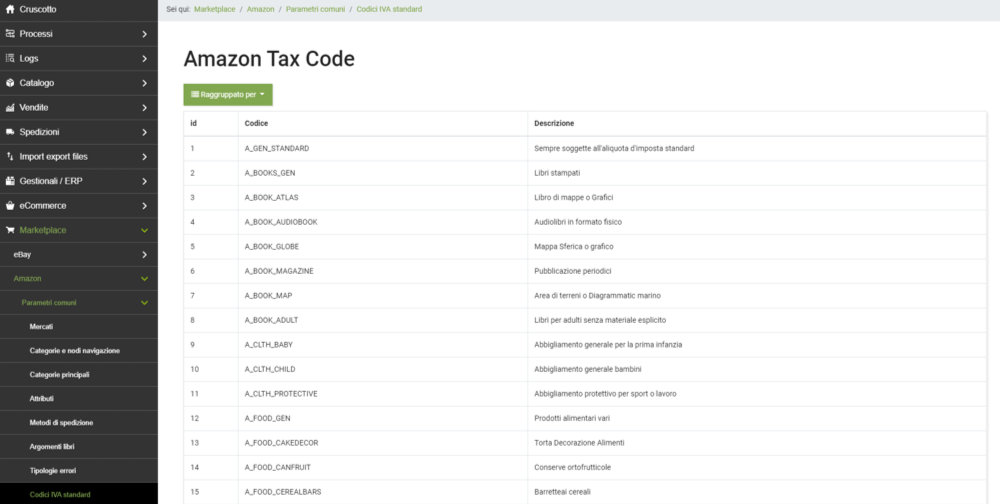Click the Import export files icon

pos(10,156)
